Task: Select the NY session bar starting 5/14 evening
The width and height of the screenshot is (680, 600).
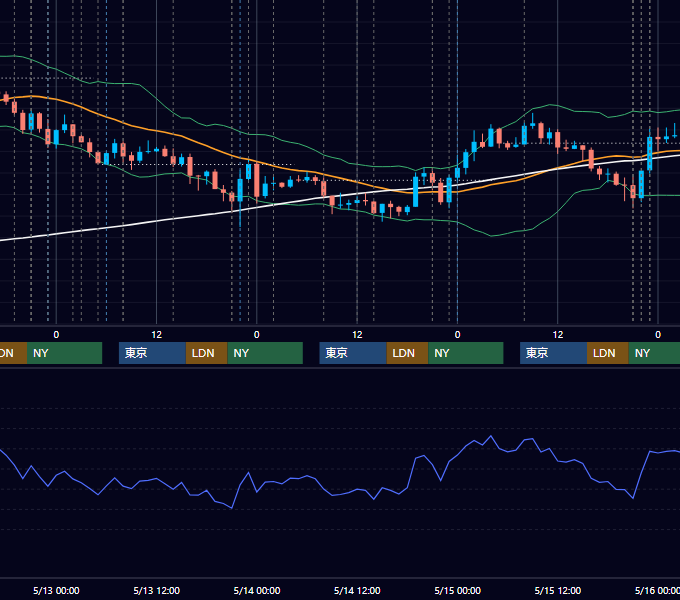Action: coord(466,353)
